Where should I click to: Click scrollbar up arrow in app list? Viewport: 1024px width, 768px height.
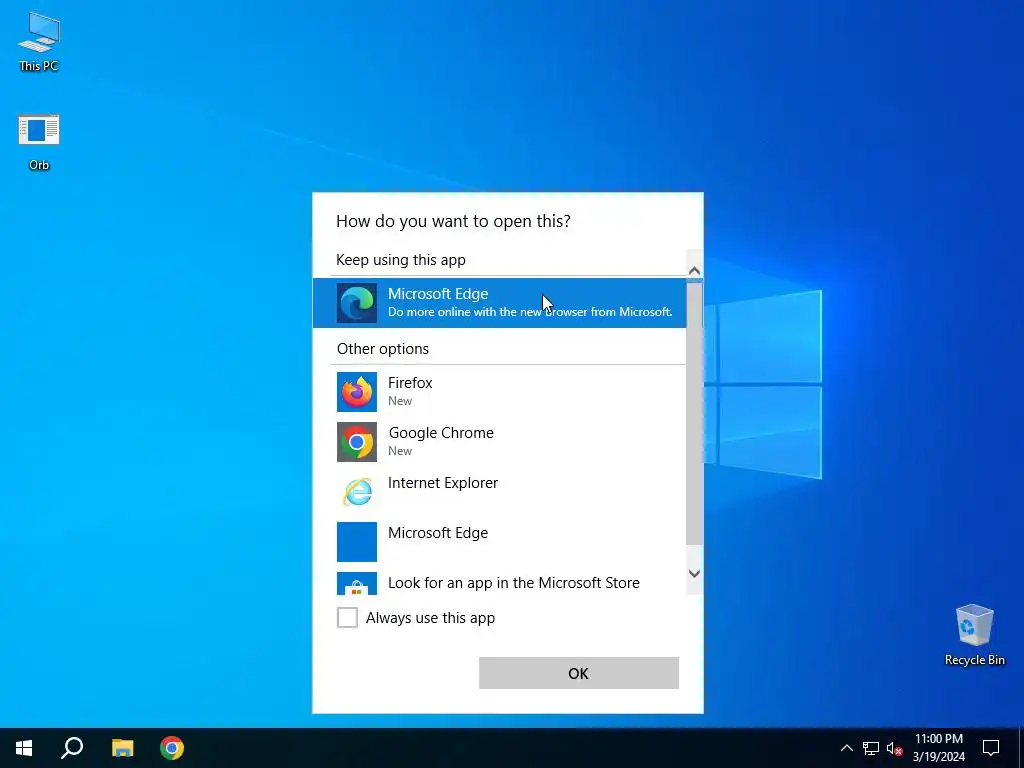694,270
